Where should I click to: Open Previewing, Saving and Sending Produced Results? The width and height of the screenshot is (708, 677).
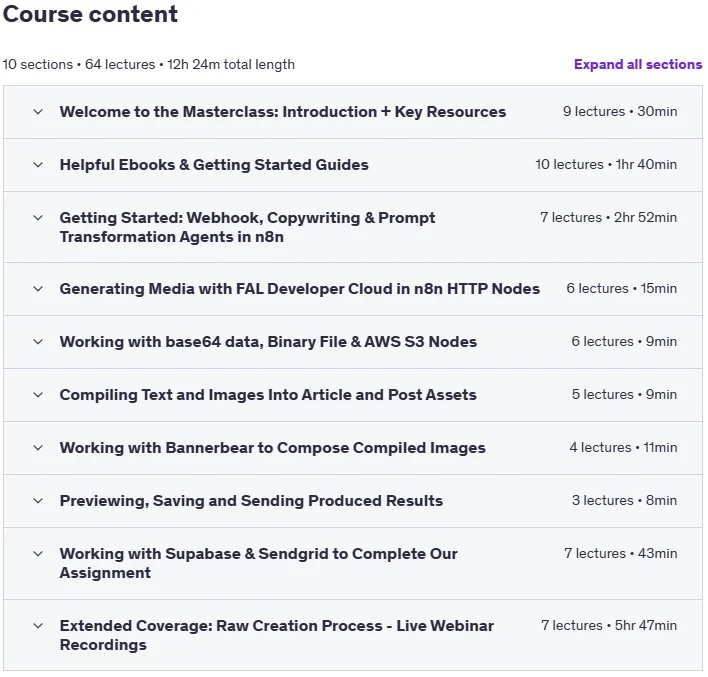251,501
